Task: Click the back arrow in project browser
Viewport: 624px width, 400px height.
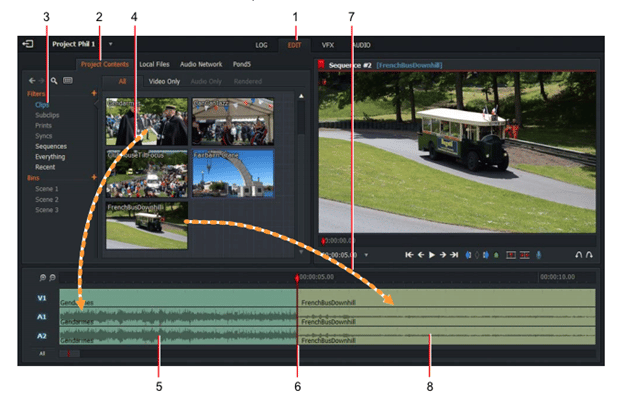Action: (x=31, y=80)
